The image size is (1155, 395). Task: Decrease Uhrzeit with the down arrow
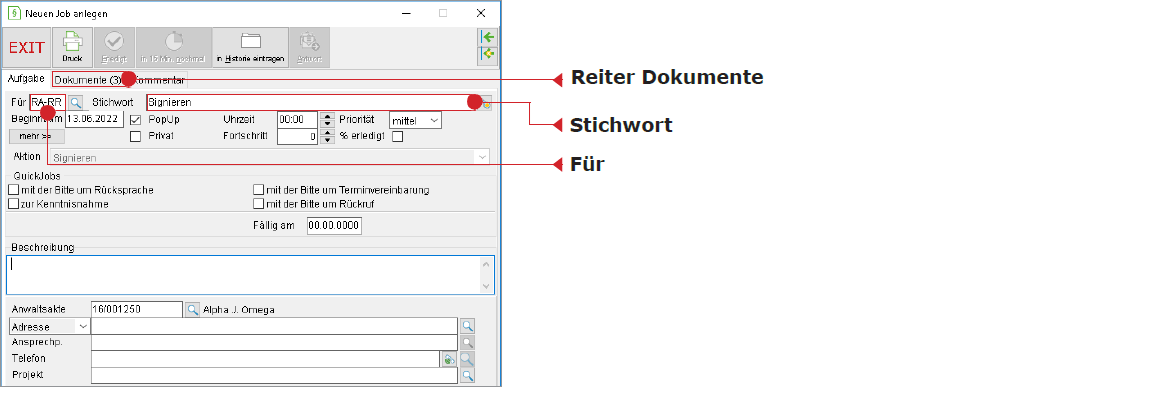pos(328,124)
